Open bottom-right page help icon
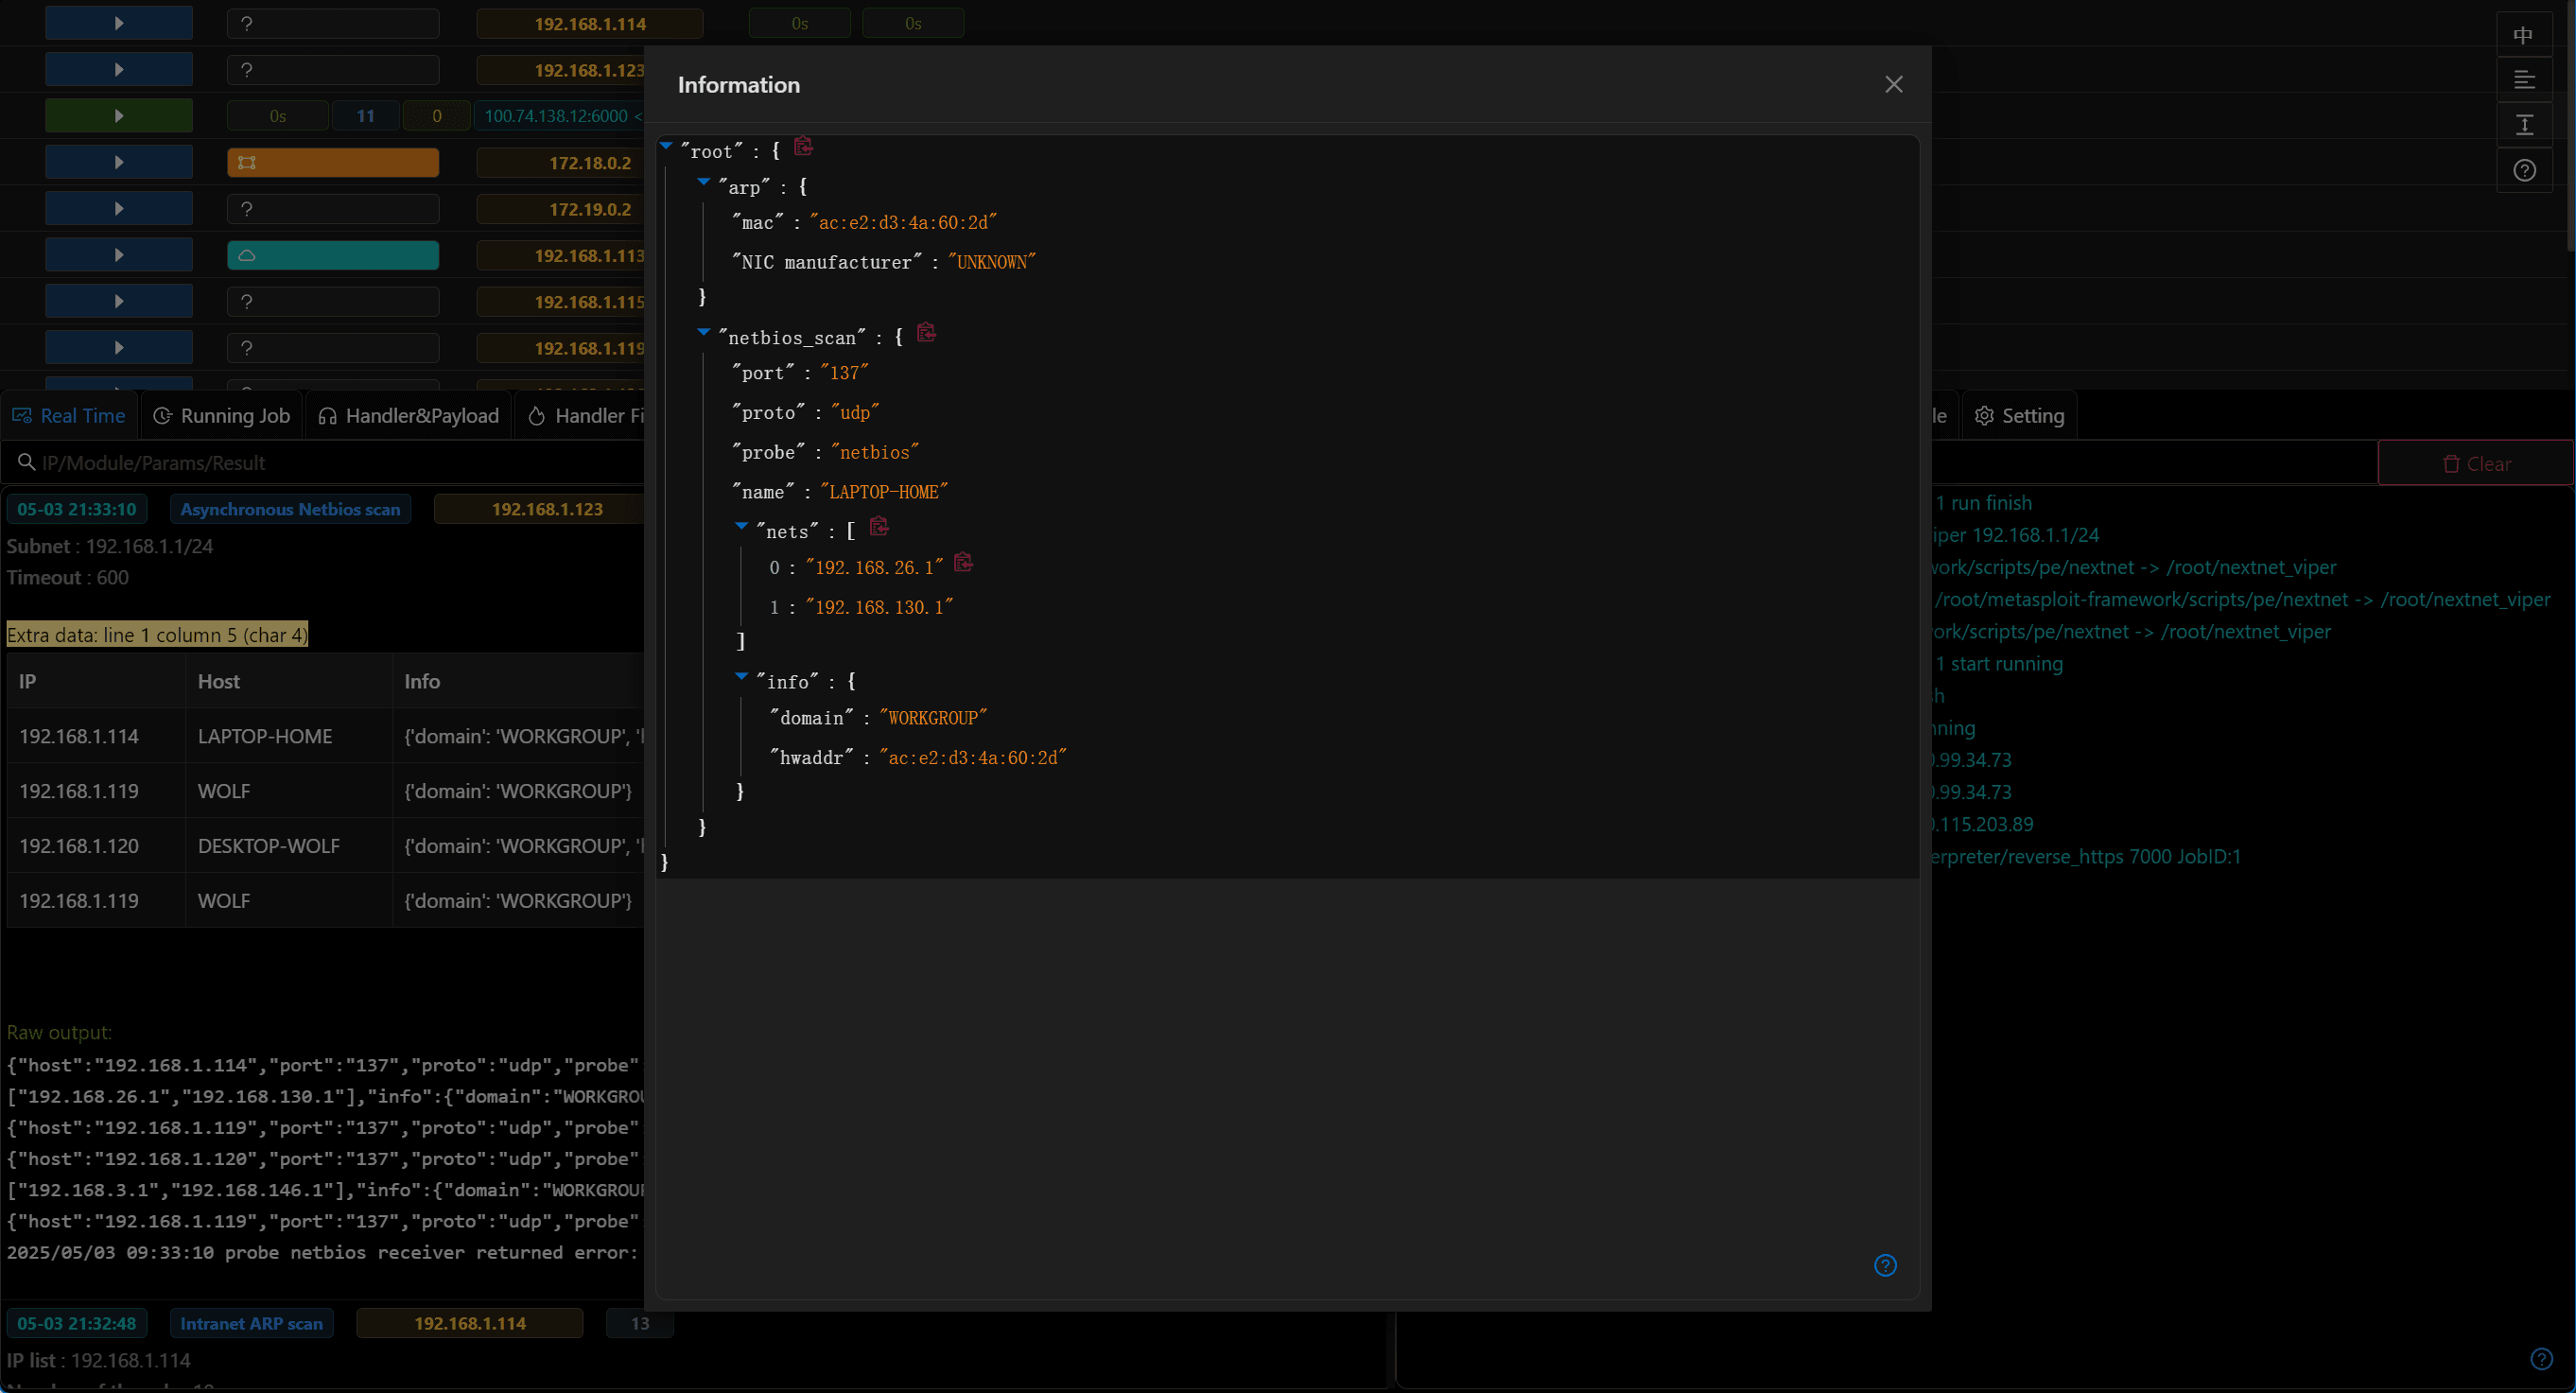The height and width of the screenshot is (1393, 2576). pyautogui.click(x=2541, y=1358)
